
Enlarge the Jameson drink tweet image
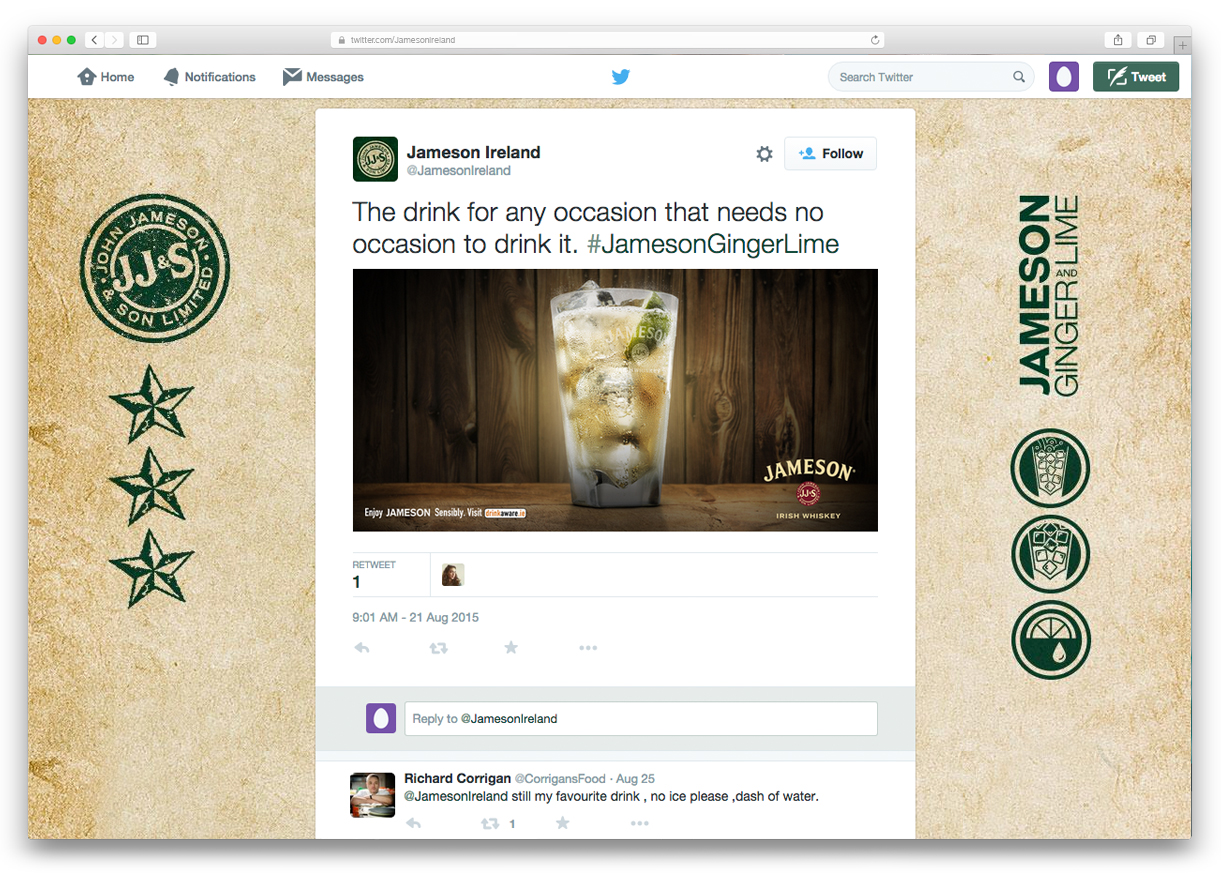pos(615,400)
